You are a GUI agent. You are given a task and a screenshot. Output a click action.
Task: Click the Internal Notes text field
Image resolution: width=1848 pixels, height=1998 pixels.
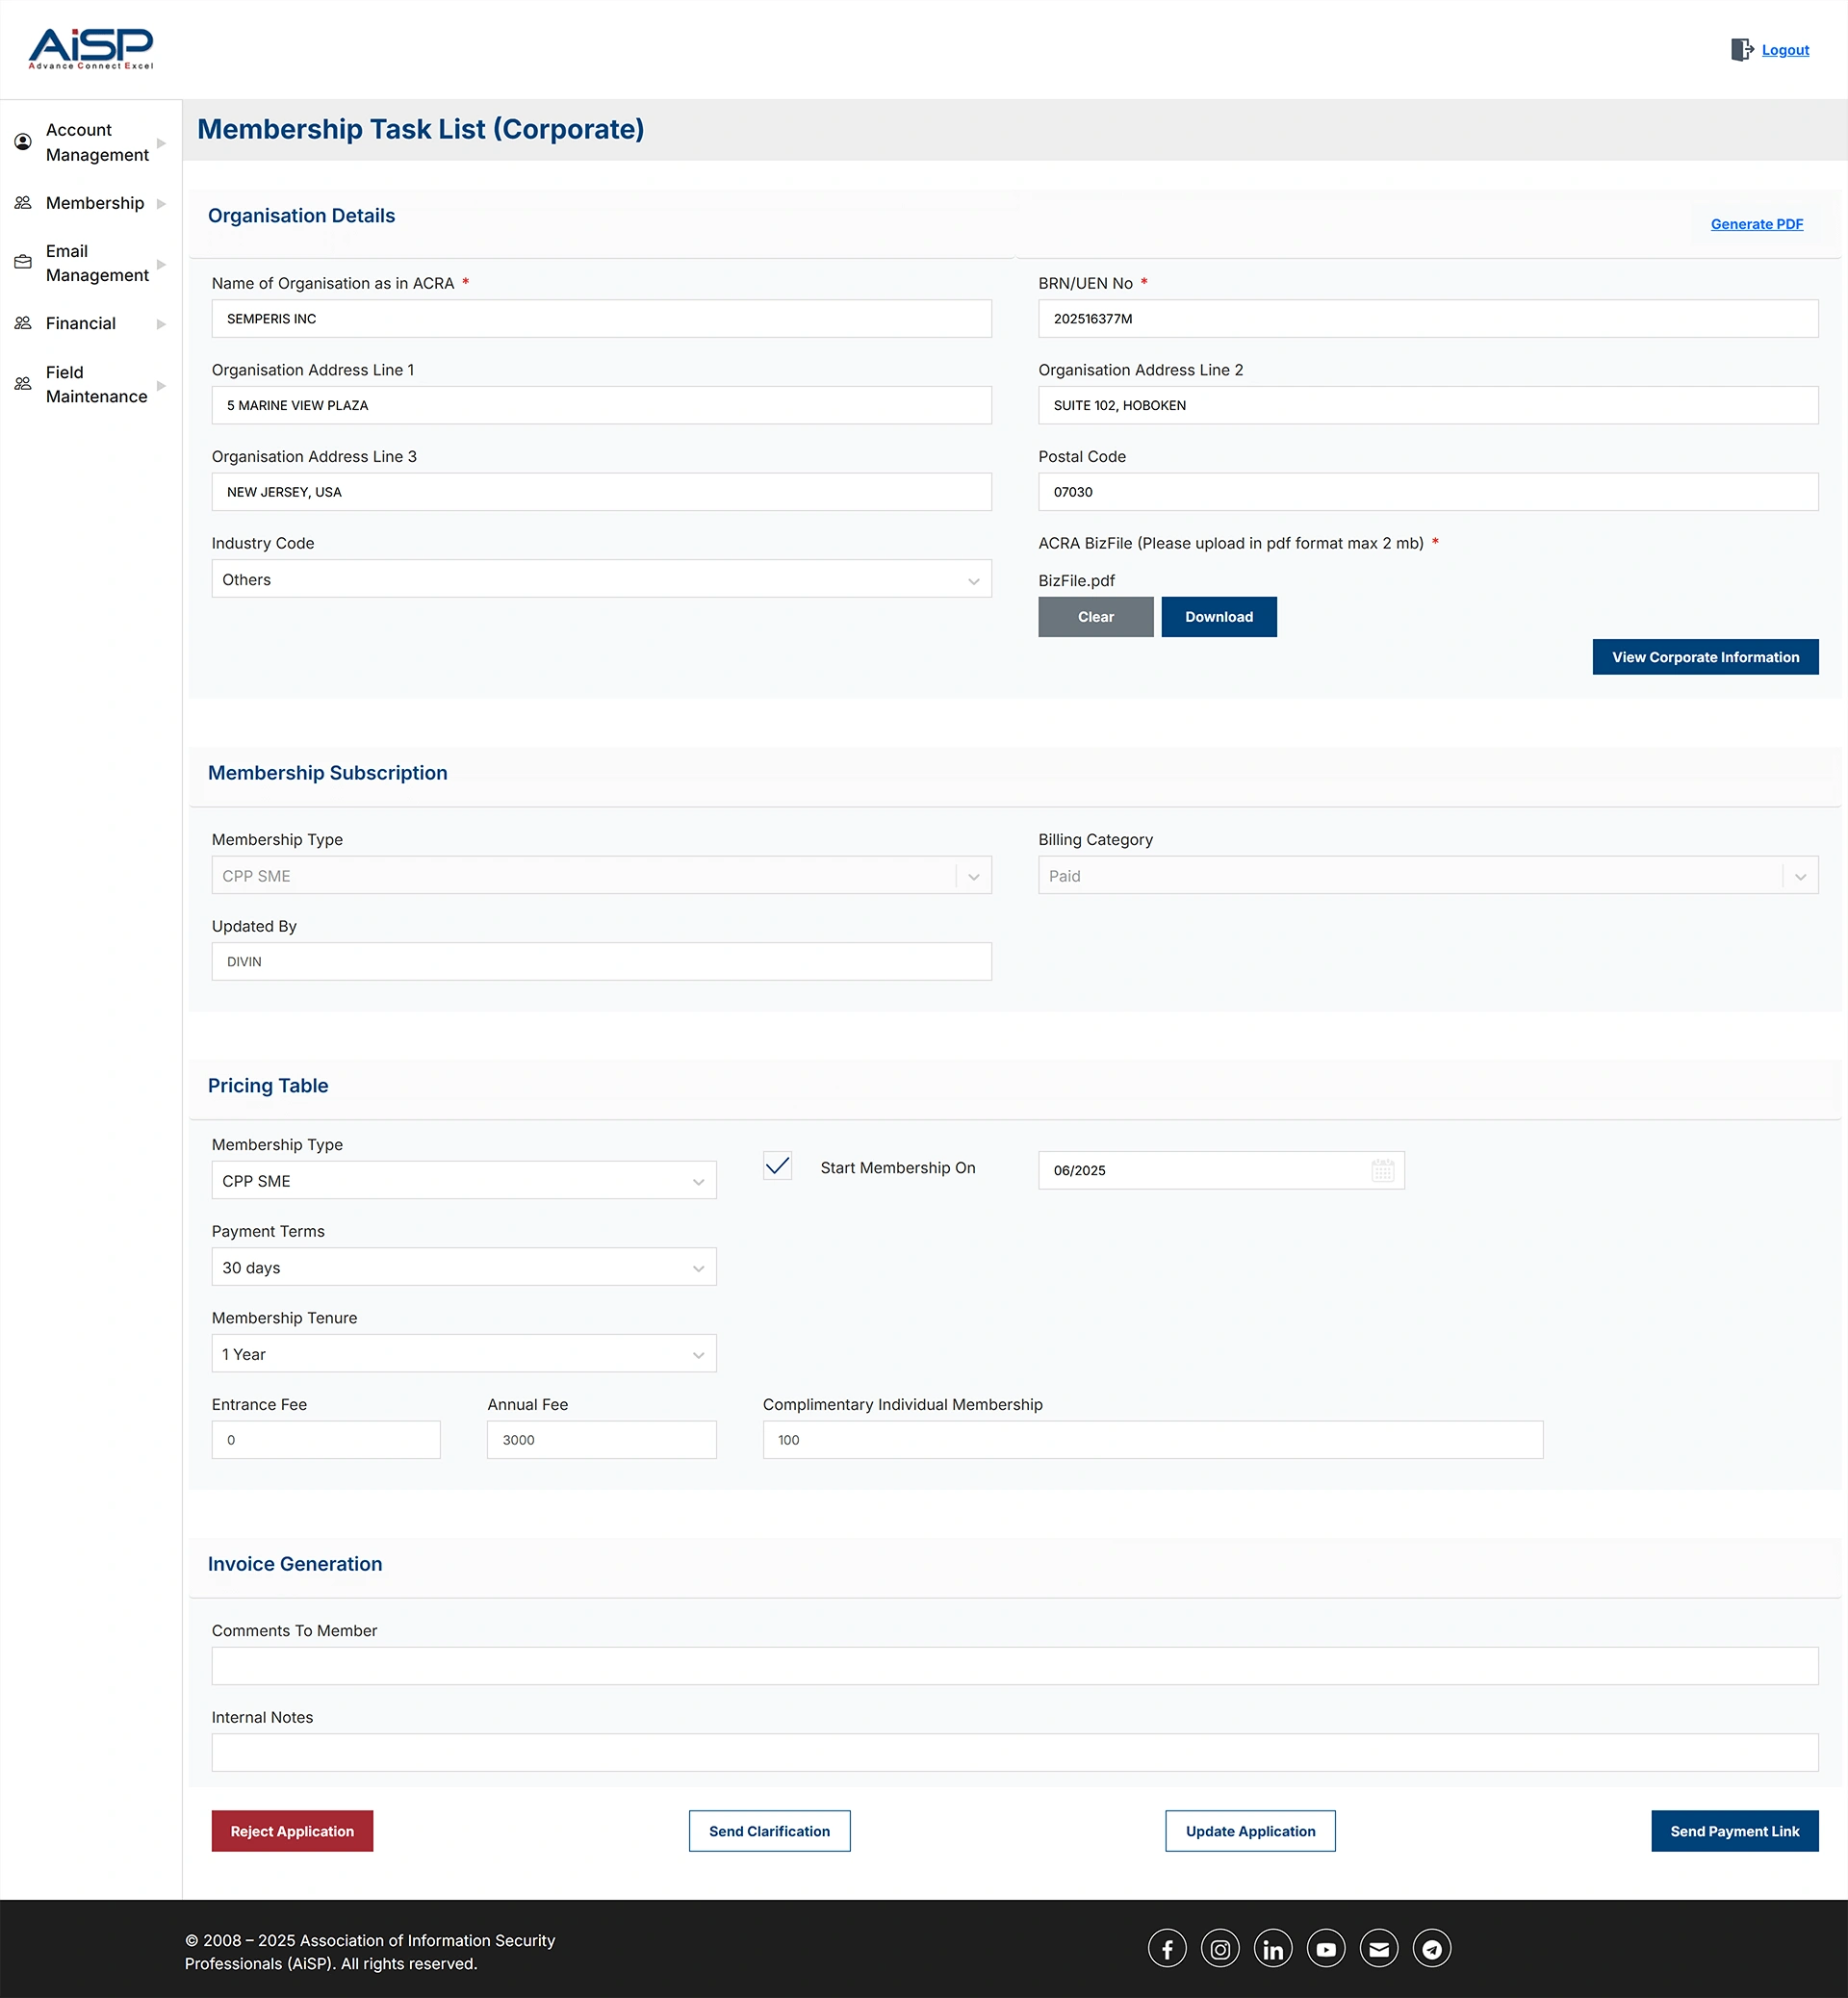(x=1014, y=1753)
